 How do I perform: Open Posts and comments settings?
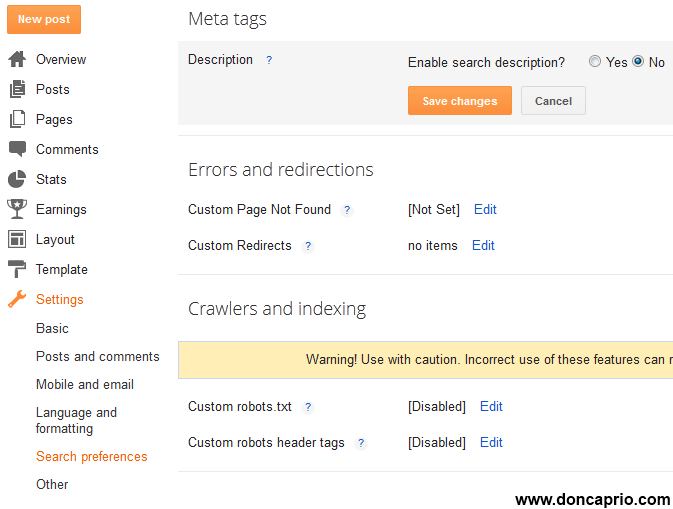(x=97, y=356)
